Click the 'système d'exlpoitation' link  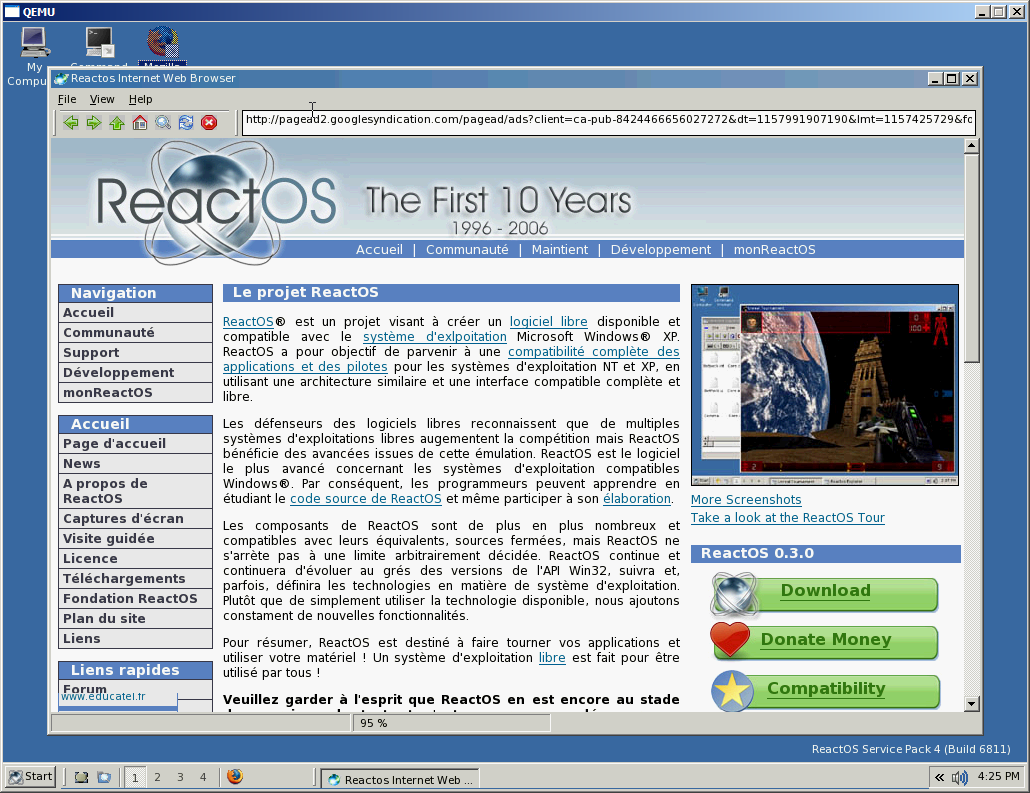coord(435,337)
